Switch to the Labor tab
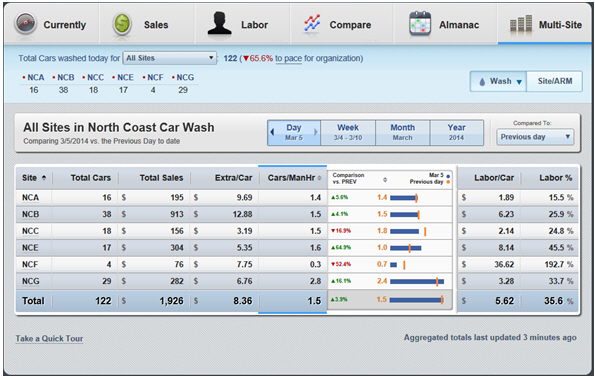Viewport: 595px width, 378px height. [x=243, y=24]
